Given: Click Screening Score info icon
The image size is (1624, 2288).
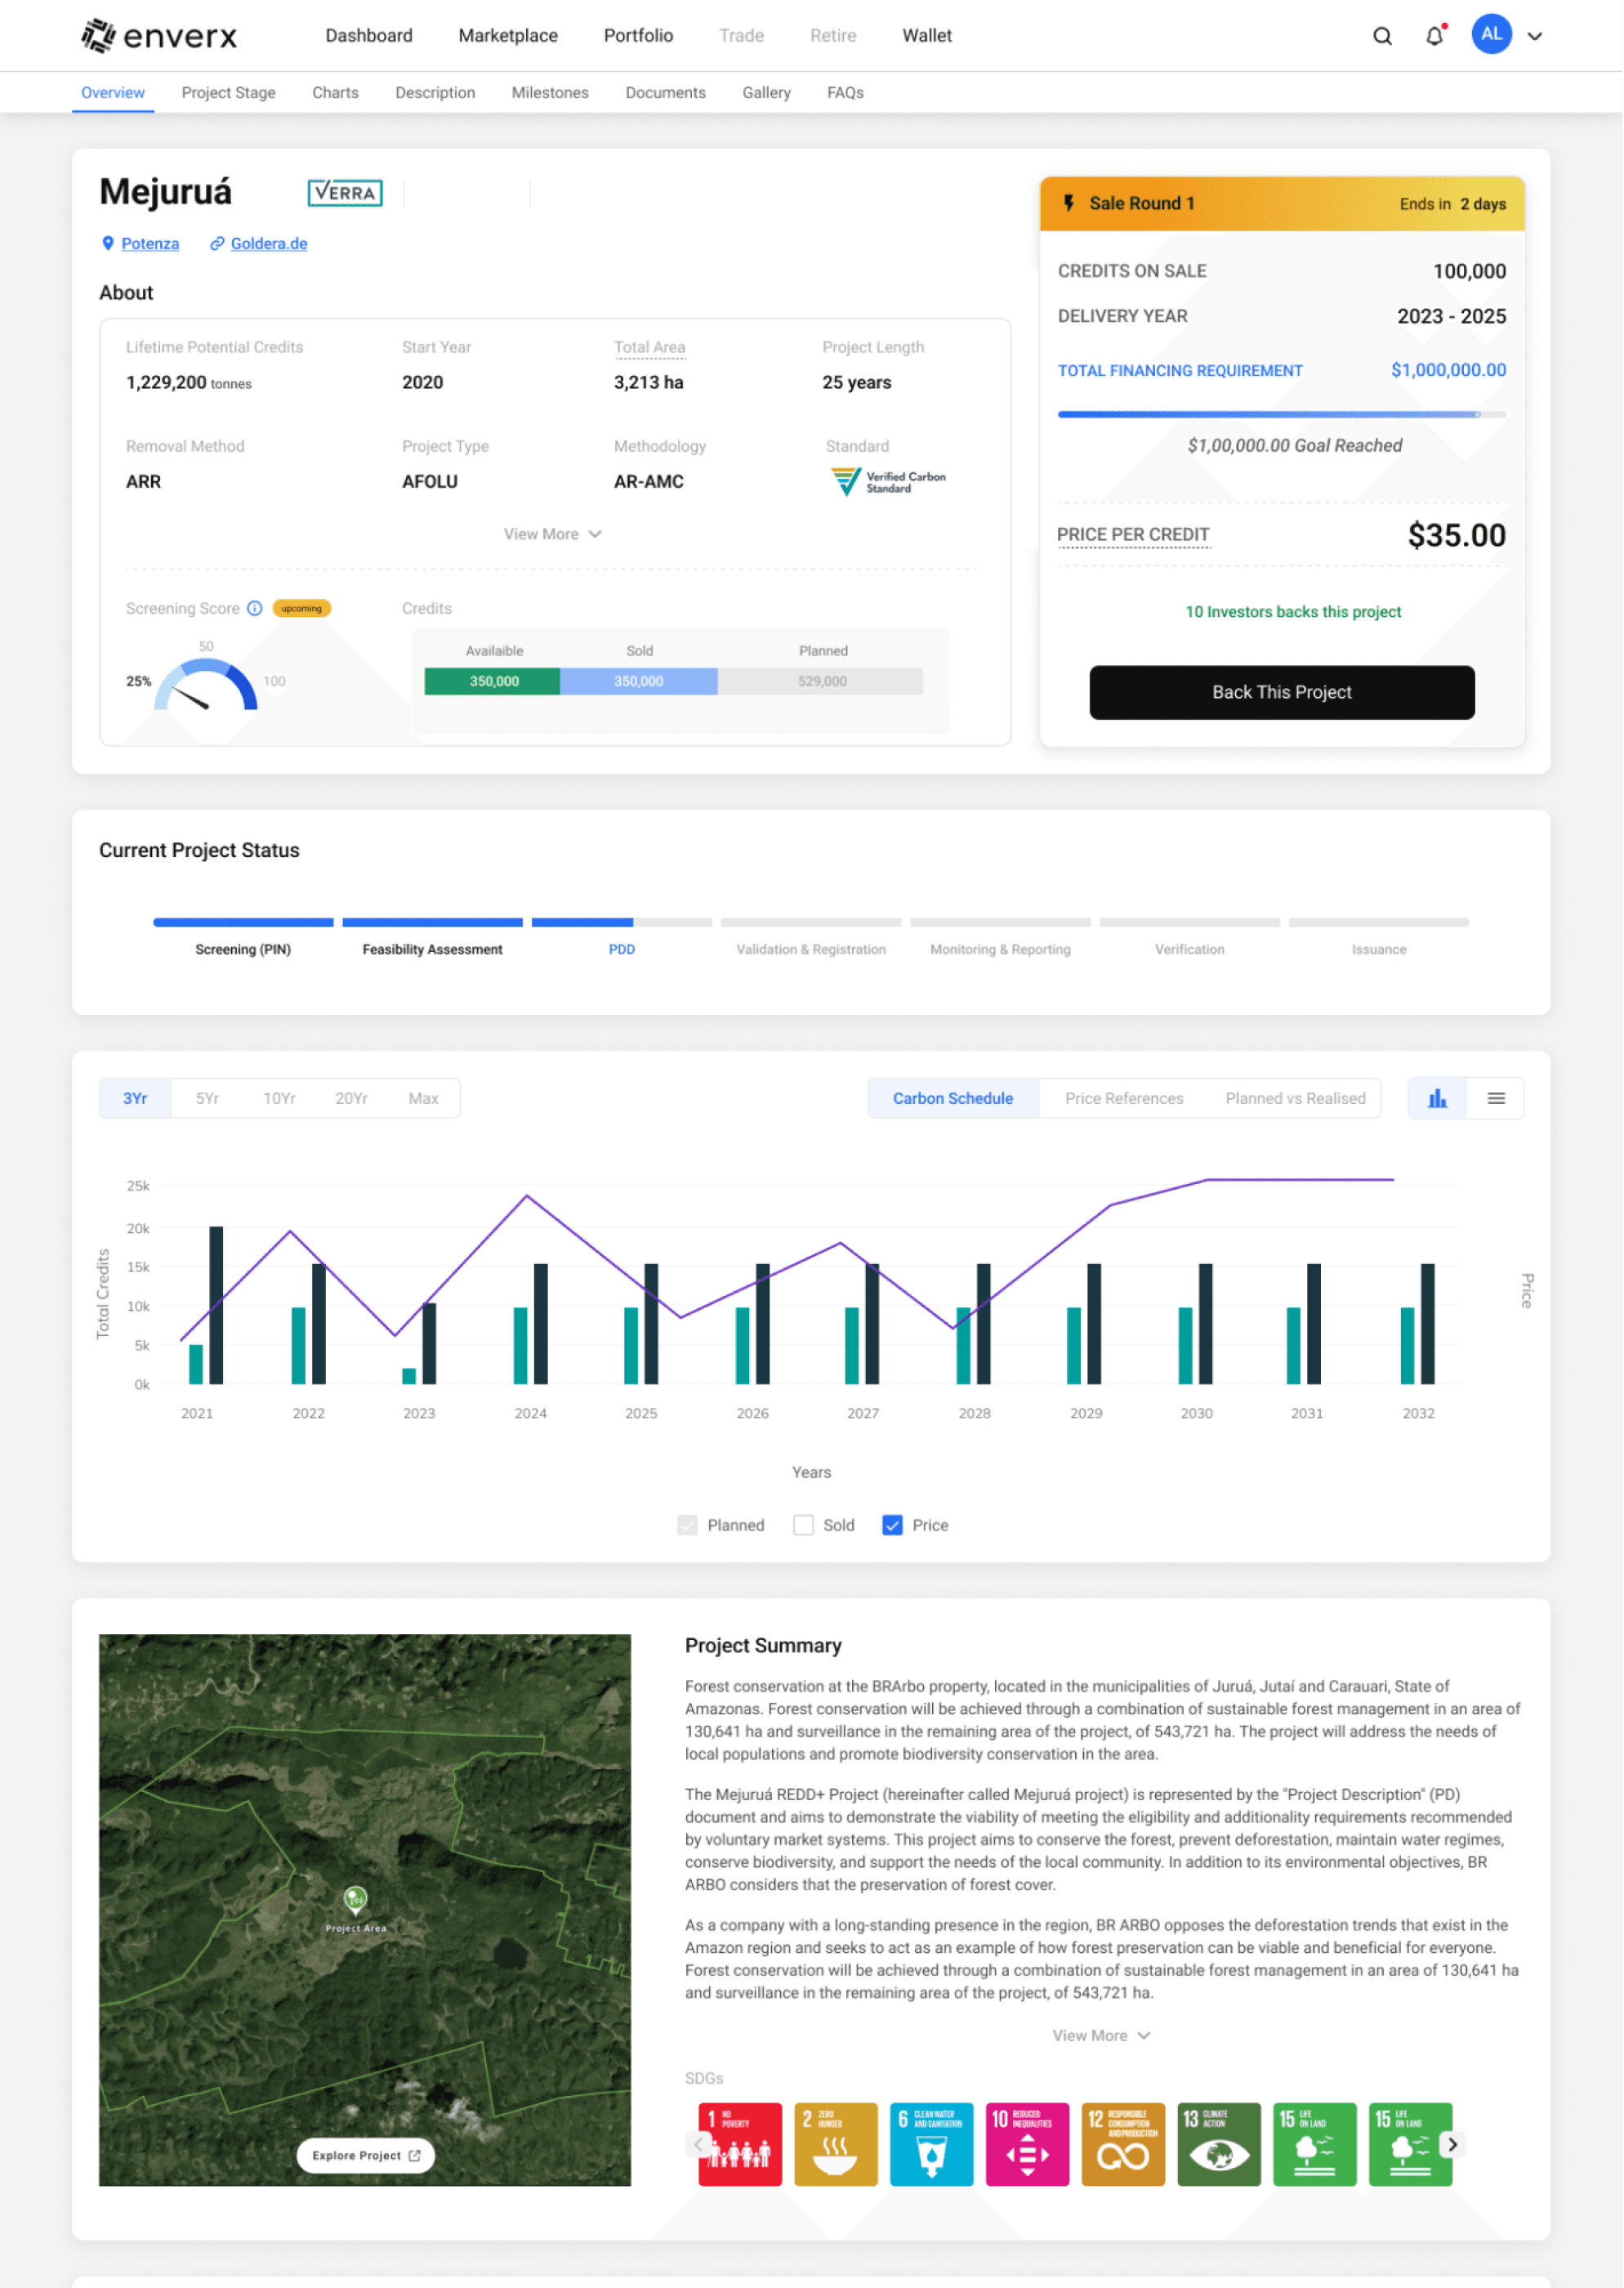Looking at the screenshot, I should pyautogui.click(x=255, y=608).
